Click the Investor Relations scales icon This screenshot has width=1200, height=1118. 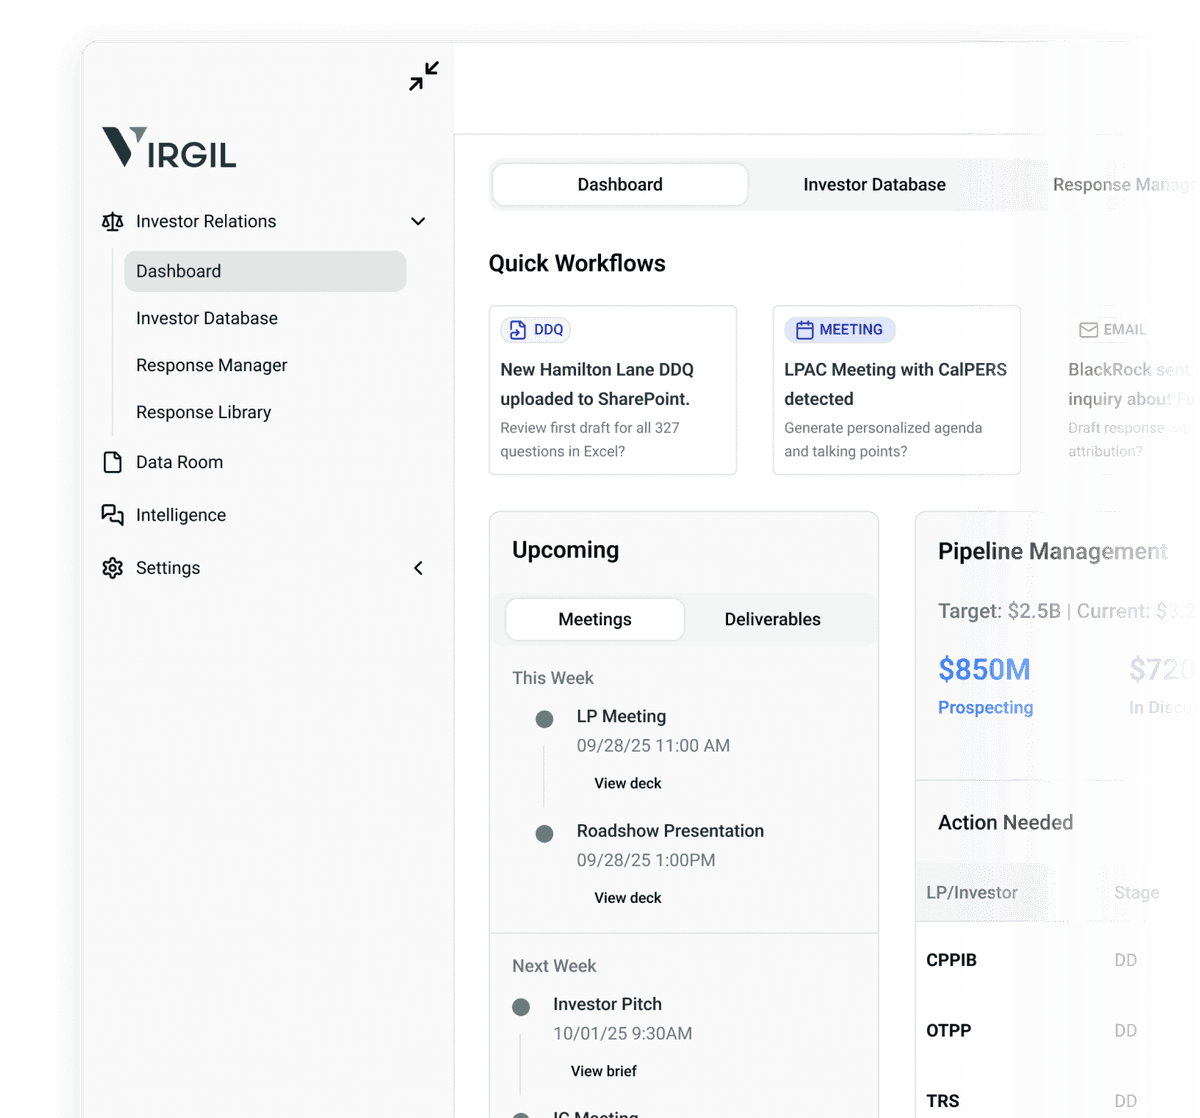tap(113, 222)
